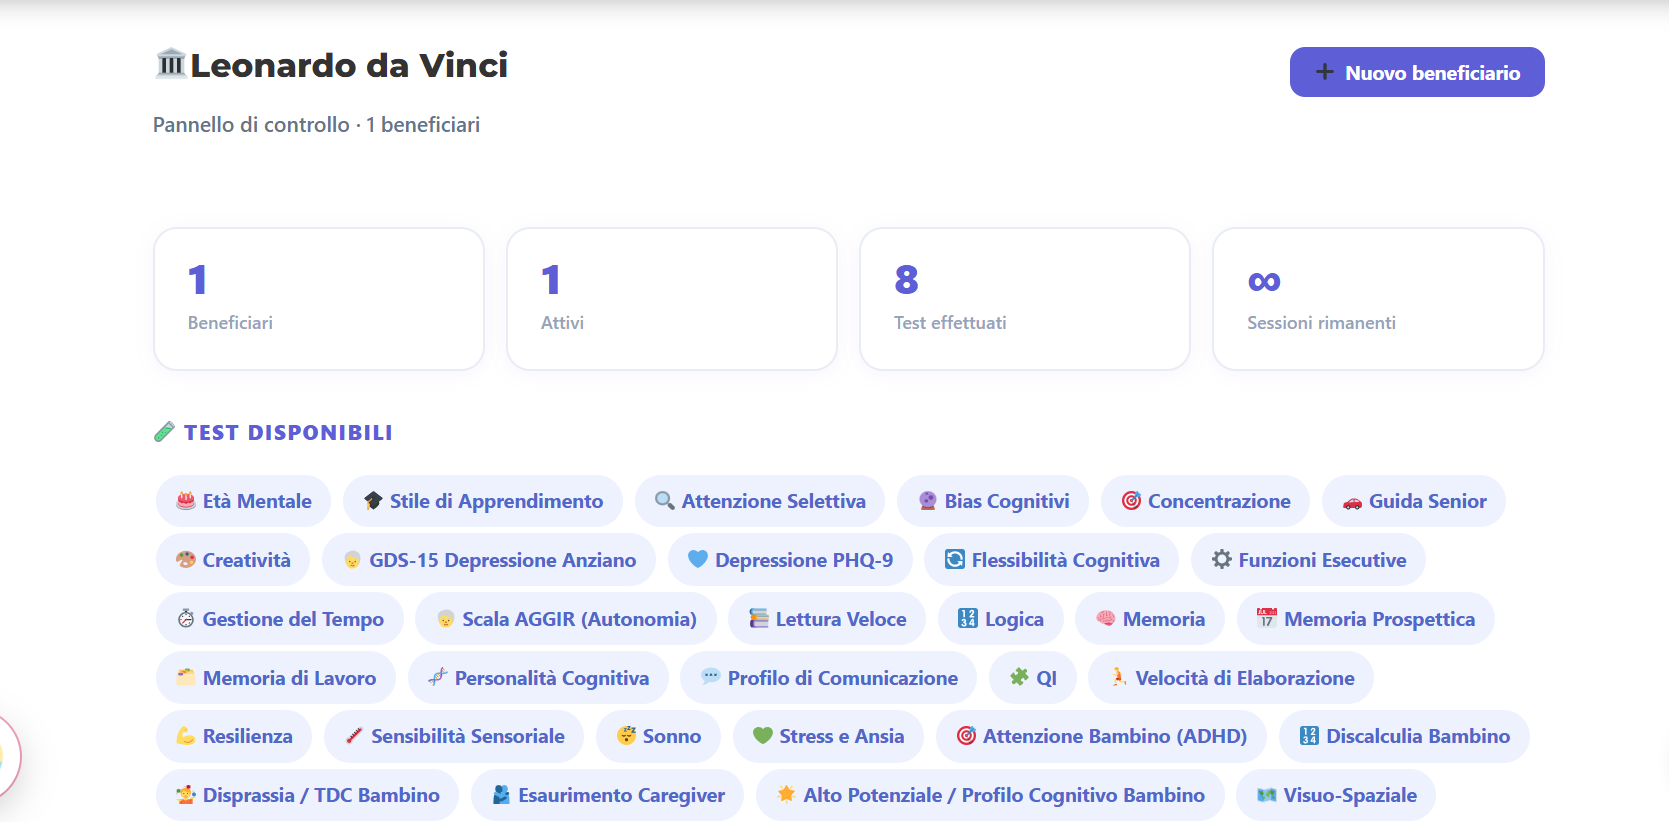Click the calendar icon on Memoria Prospettica
The image size is (1669, 822).
click(x=1267, y=619)
